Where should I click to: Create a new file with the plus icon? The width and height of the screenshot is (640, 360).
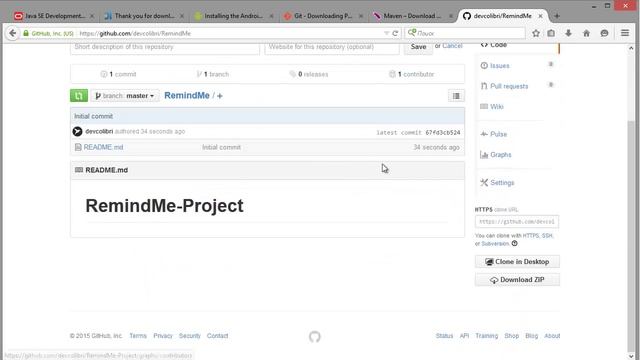point(220,96)
